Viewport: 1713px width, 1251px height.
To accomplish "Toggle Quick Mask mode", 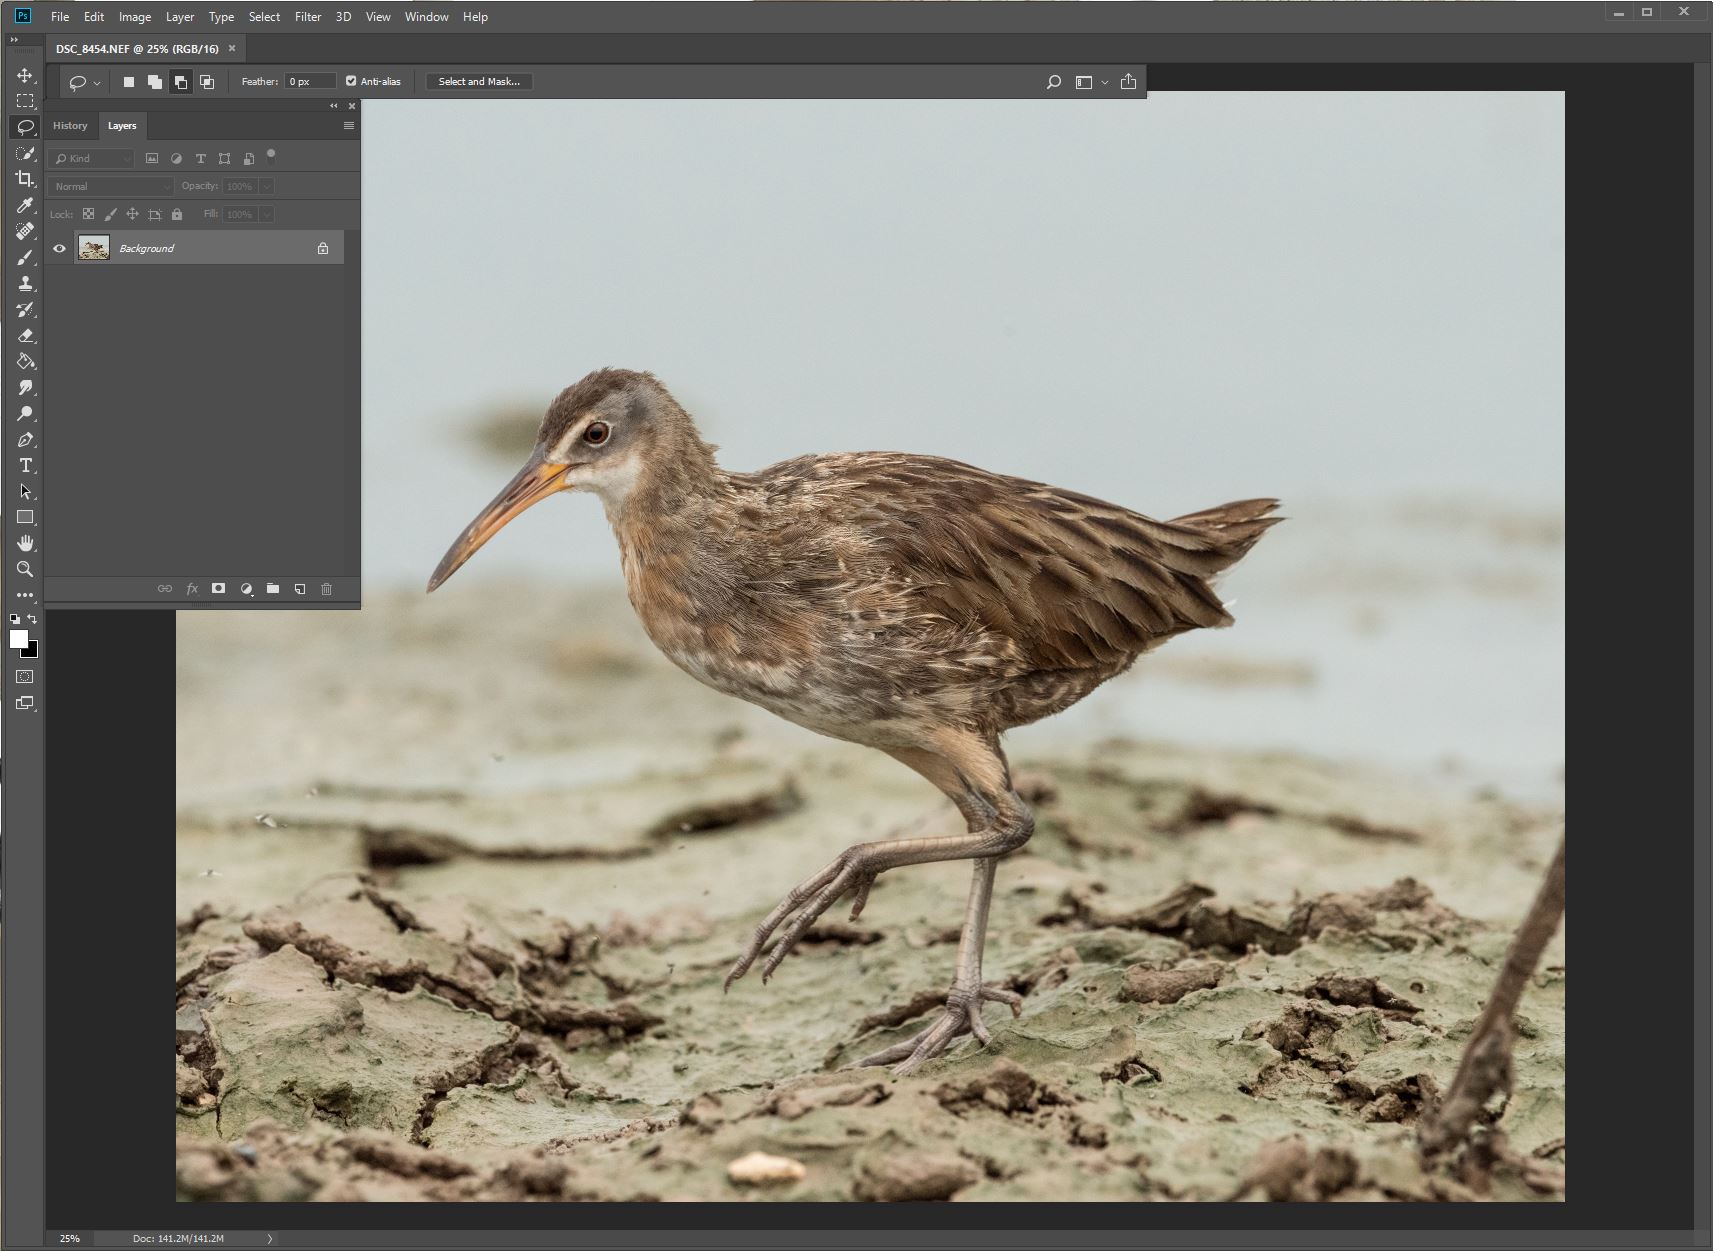I will click(25, 677).
